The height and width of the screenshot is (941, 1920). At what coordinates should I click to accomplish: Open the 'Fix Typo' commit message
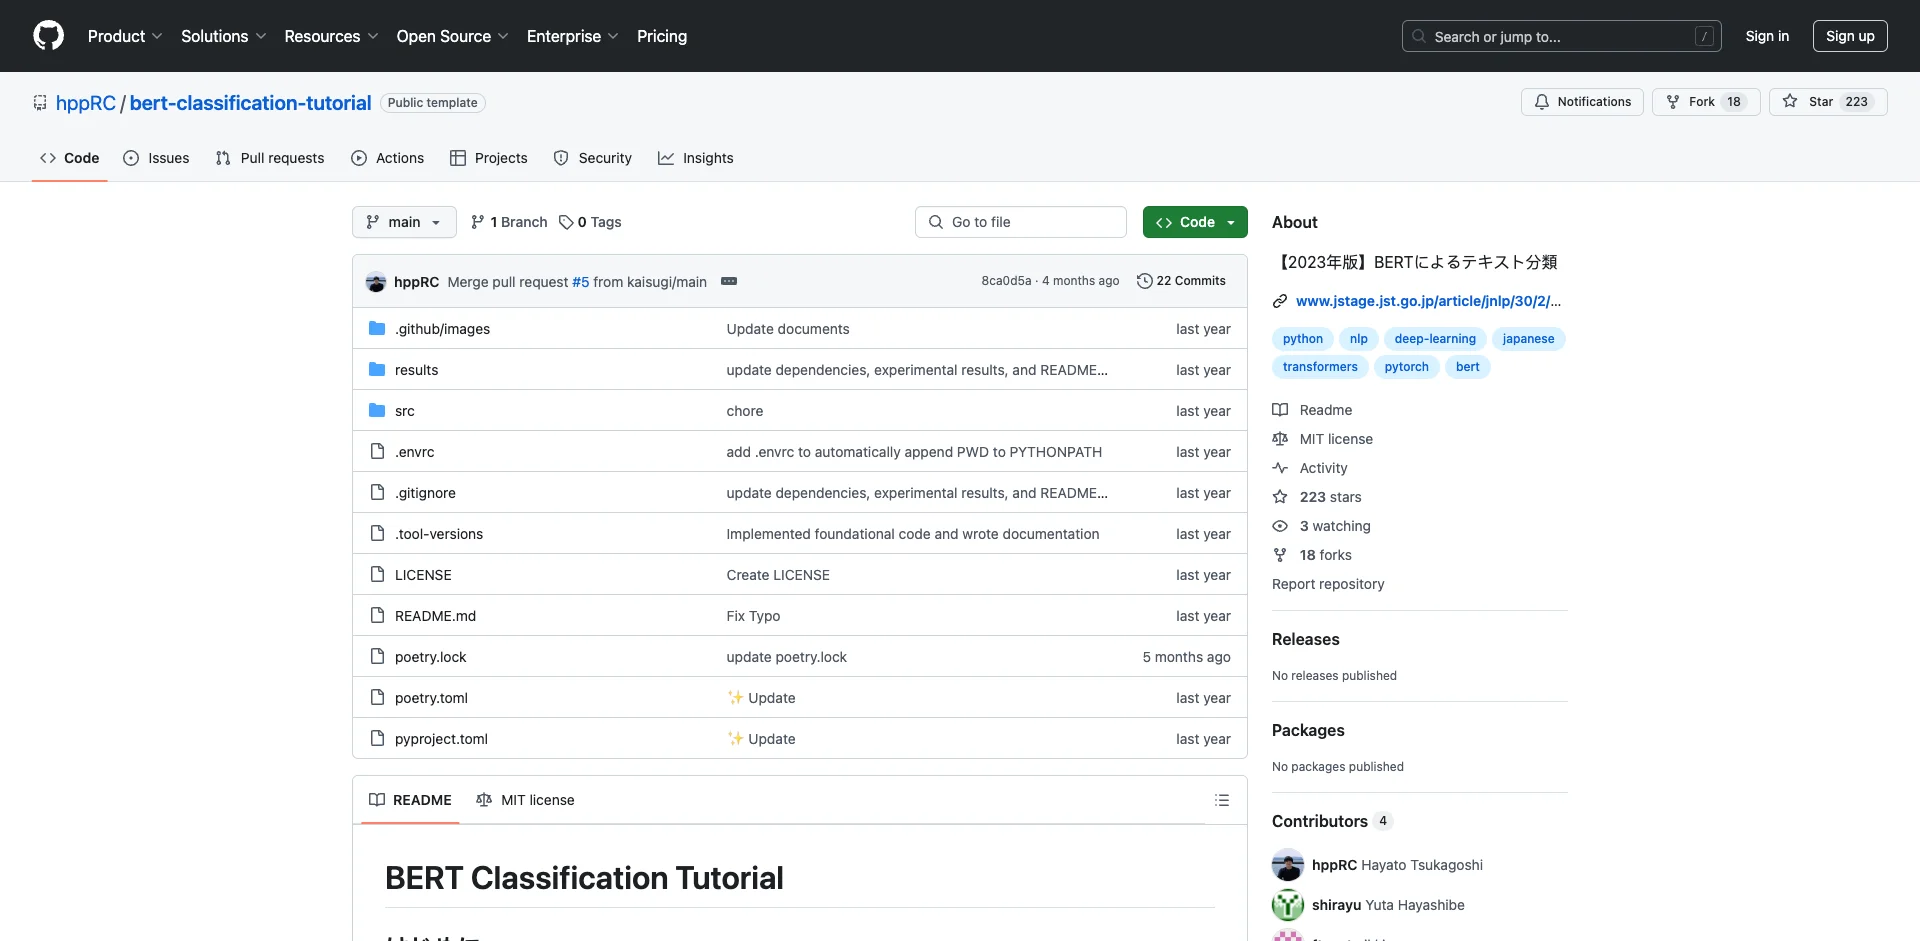753,616
